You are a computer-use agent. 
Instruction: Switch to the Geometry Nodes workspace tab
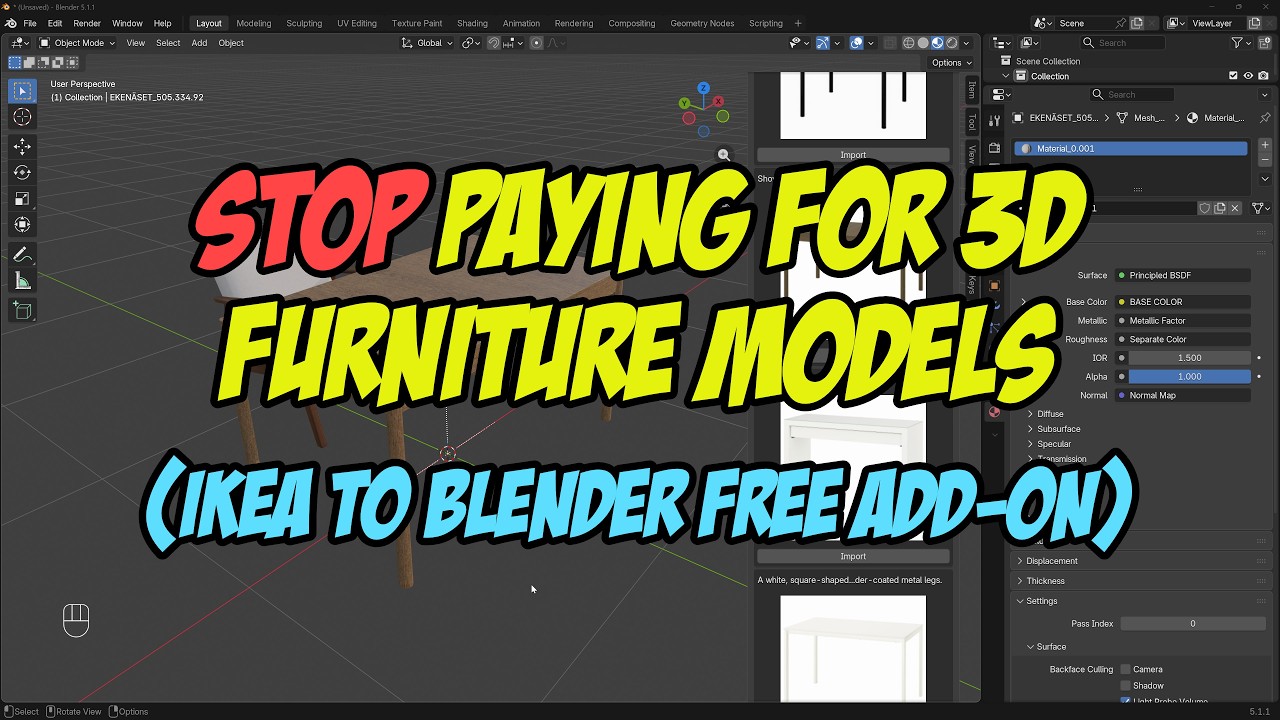pyautogui.click(x=702, y=23)
